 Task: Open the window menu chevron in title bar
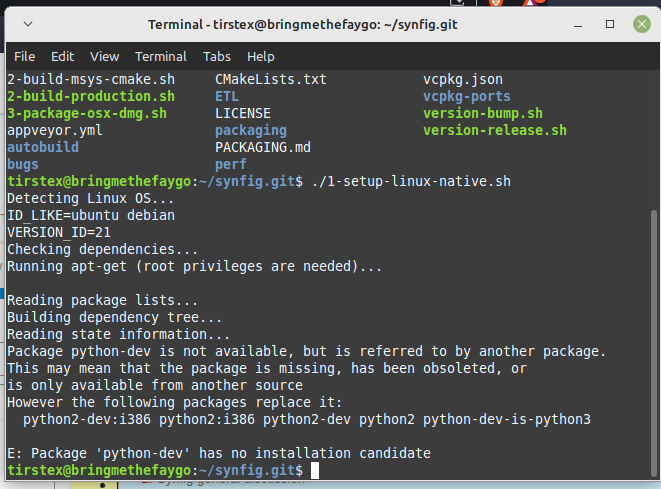pyautogui.click(x=27, y=23)
